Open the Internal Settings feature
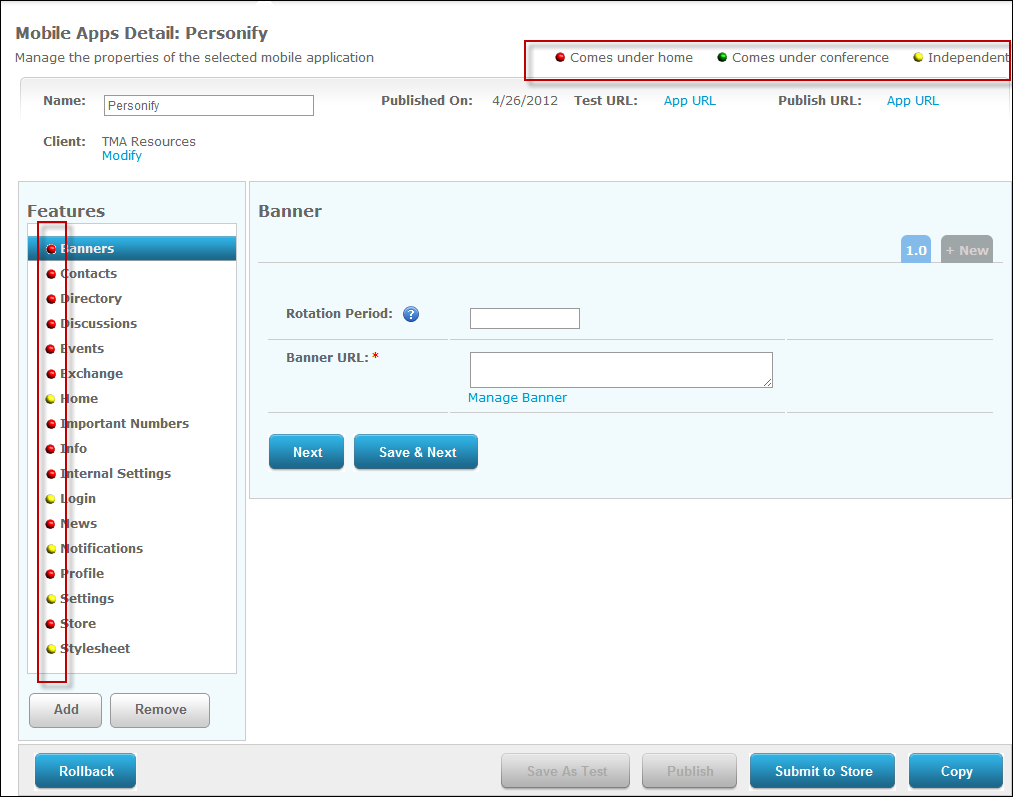This screenshot has width=1013, height=797. (x=115, y=474)
